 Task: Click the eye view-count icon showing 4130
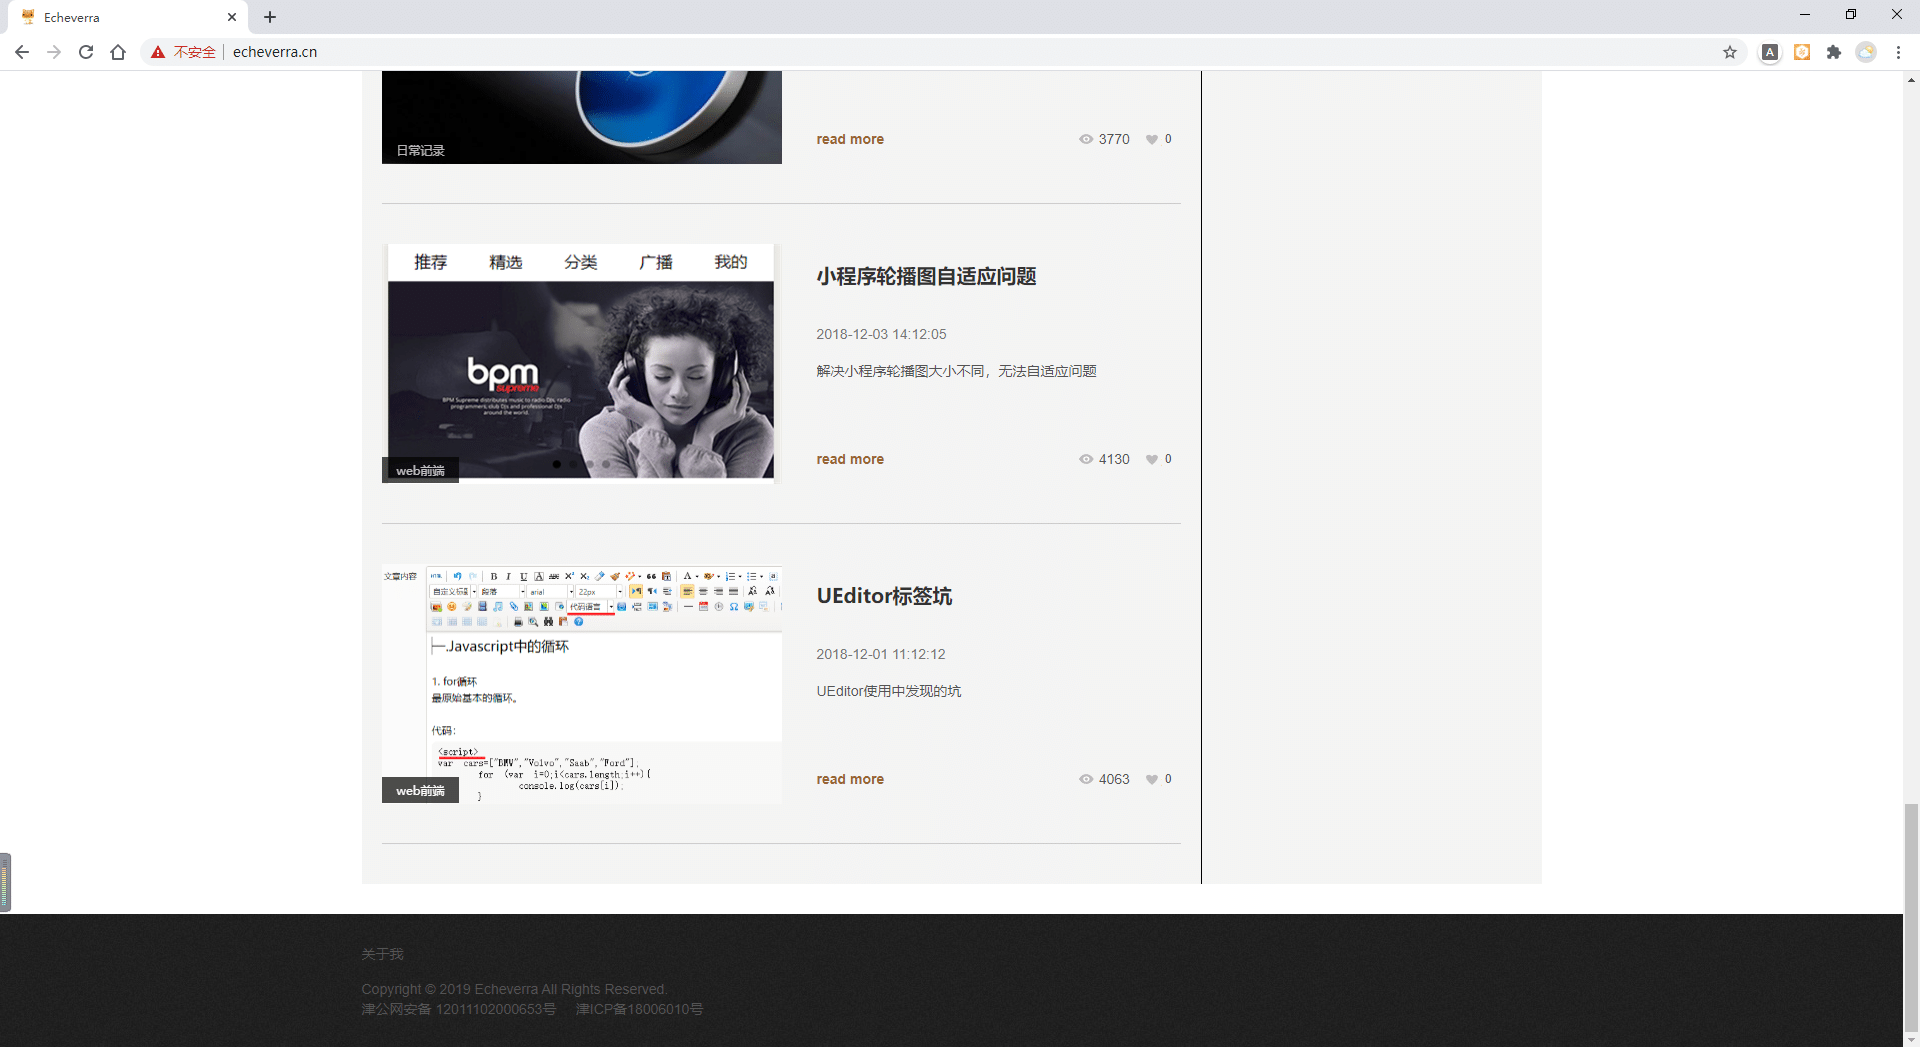pyautogui.click(x=1086, y=459)
